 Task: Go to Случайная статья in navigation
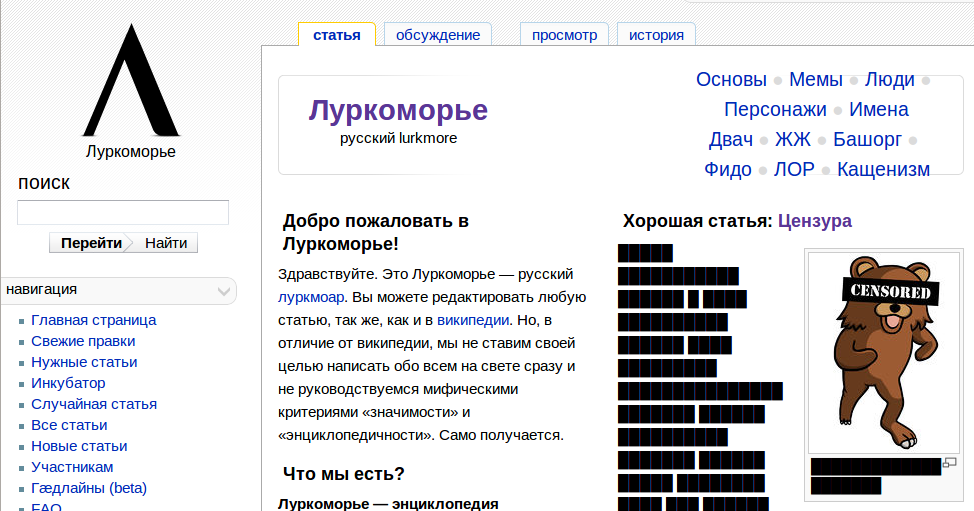tap(94, 404)
